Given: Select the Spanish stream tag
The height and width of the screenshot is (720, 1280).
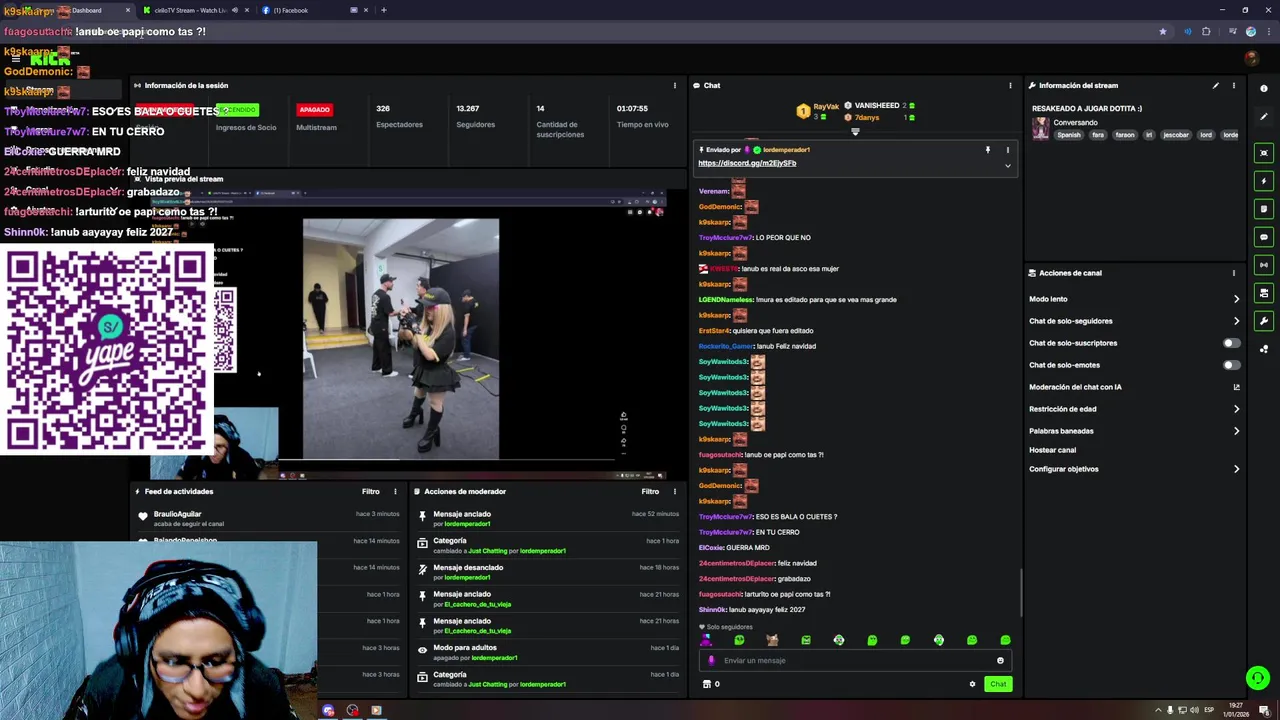Looking at the screenshot, I should 1069,135.
